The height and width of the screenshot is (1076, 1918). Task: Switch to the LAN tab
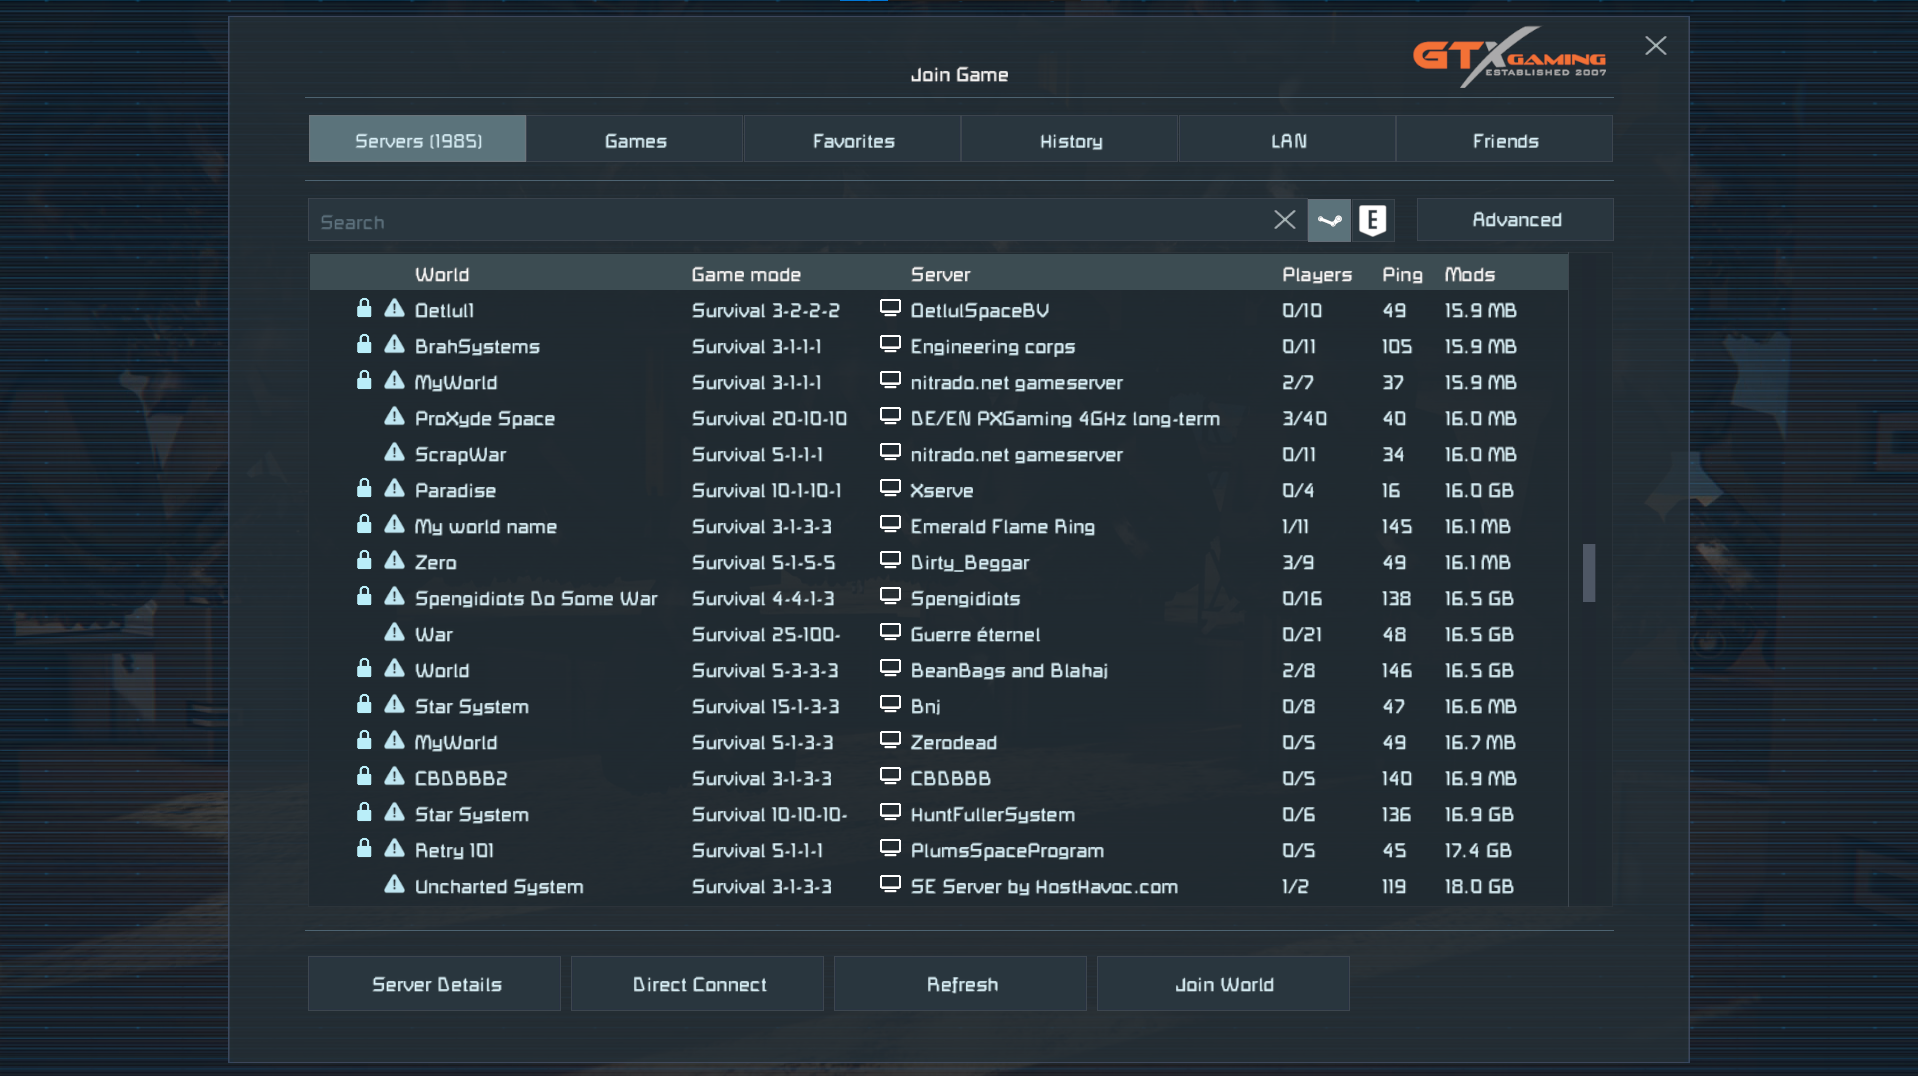point(1288,139)
